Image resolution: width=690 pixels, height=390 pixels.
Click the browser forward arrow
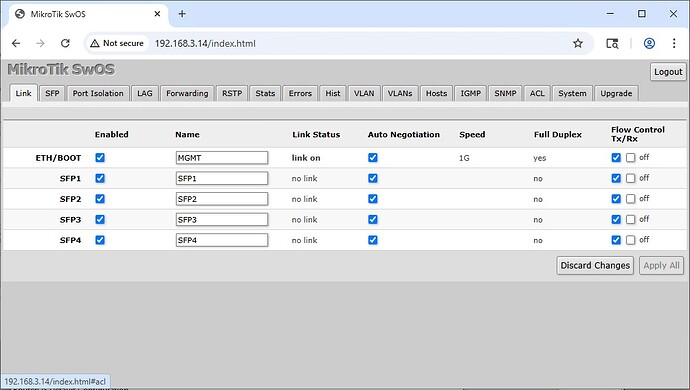click(x=40, y=43)
